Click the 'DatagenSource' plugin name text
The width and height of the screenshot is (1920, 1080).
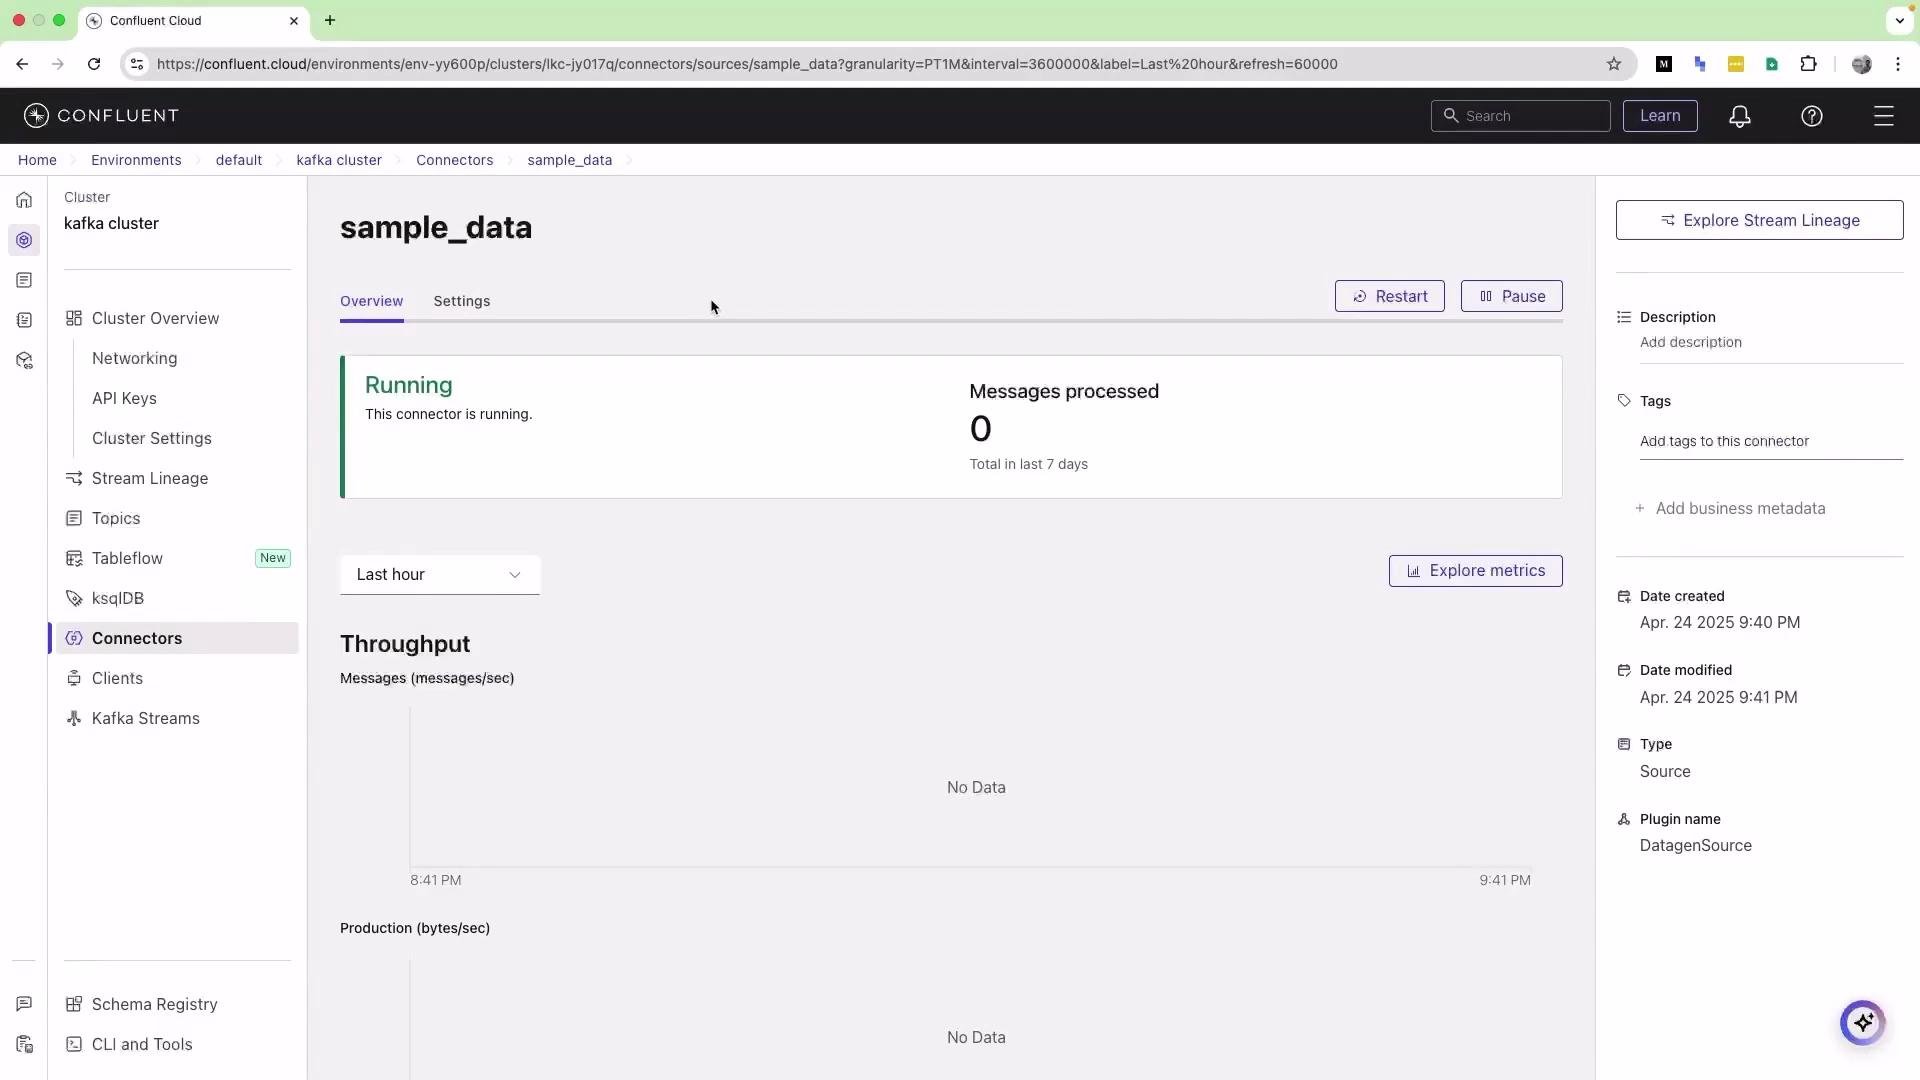point(1695,846)
